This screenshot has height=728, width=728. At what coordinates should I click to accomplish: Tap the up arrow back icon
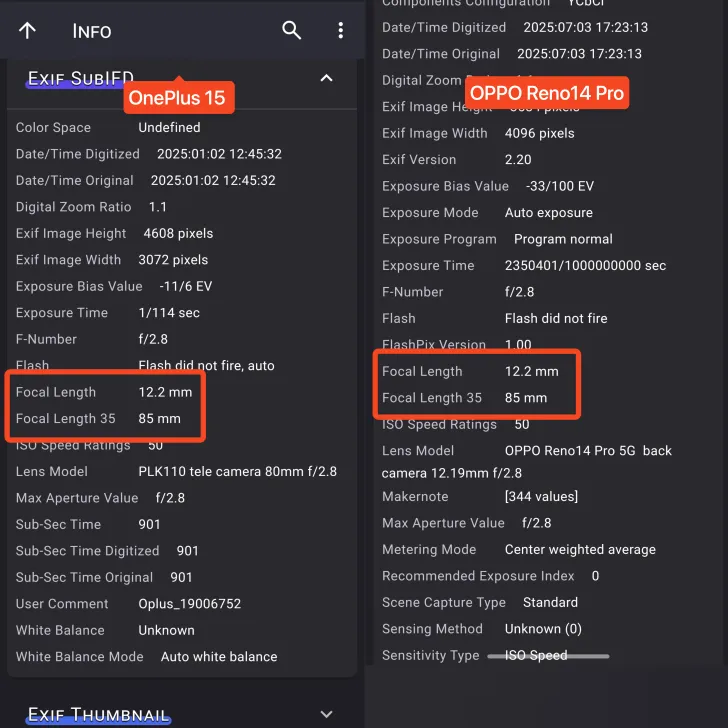click(x=27, y=30)
